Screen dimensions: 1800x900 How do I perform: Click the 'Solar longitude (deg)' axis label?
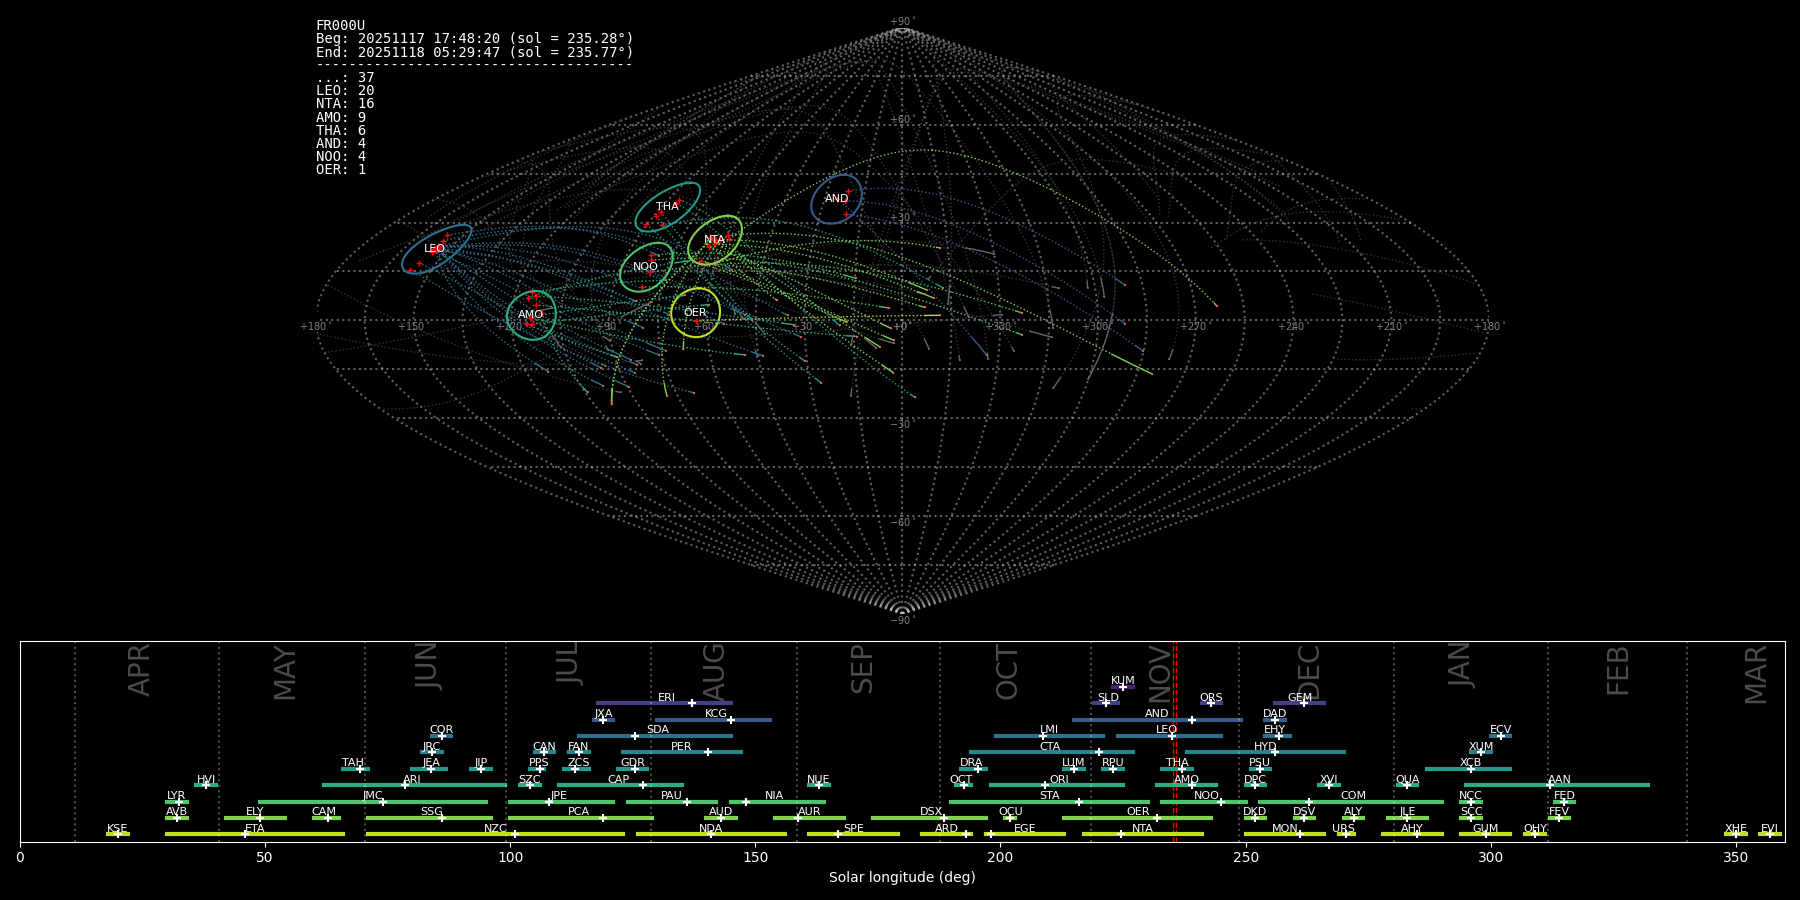coord(901,877)
